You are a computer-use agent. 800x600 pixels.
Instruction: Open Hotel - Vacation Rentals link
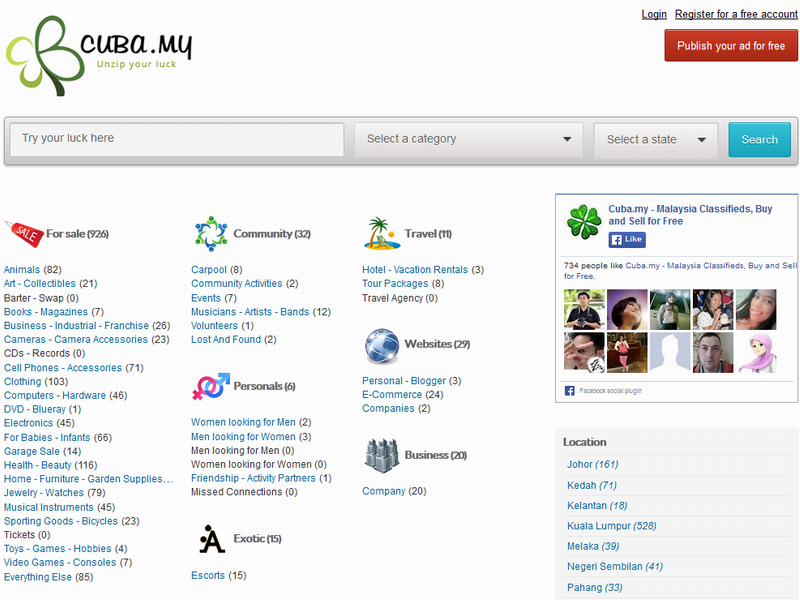click(415, 269)
